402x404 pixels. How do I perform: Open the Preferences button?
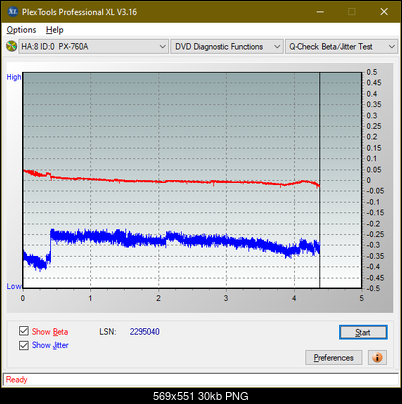[334, 358]
